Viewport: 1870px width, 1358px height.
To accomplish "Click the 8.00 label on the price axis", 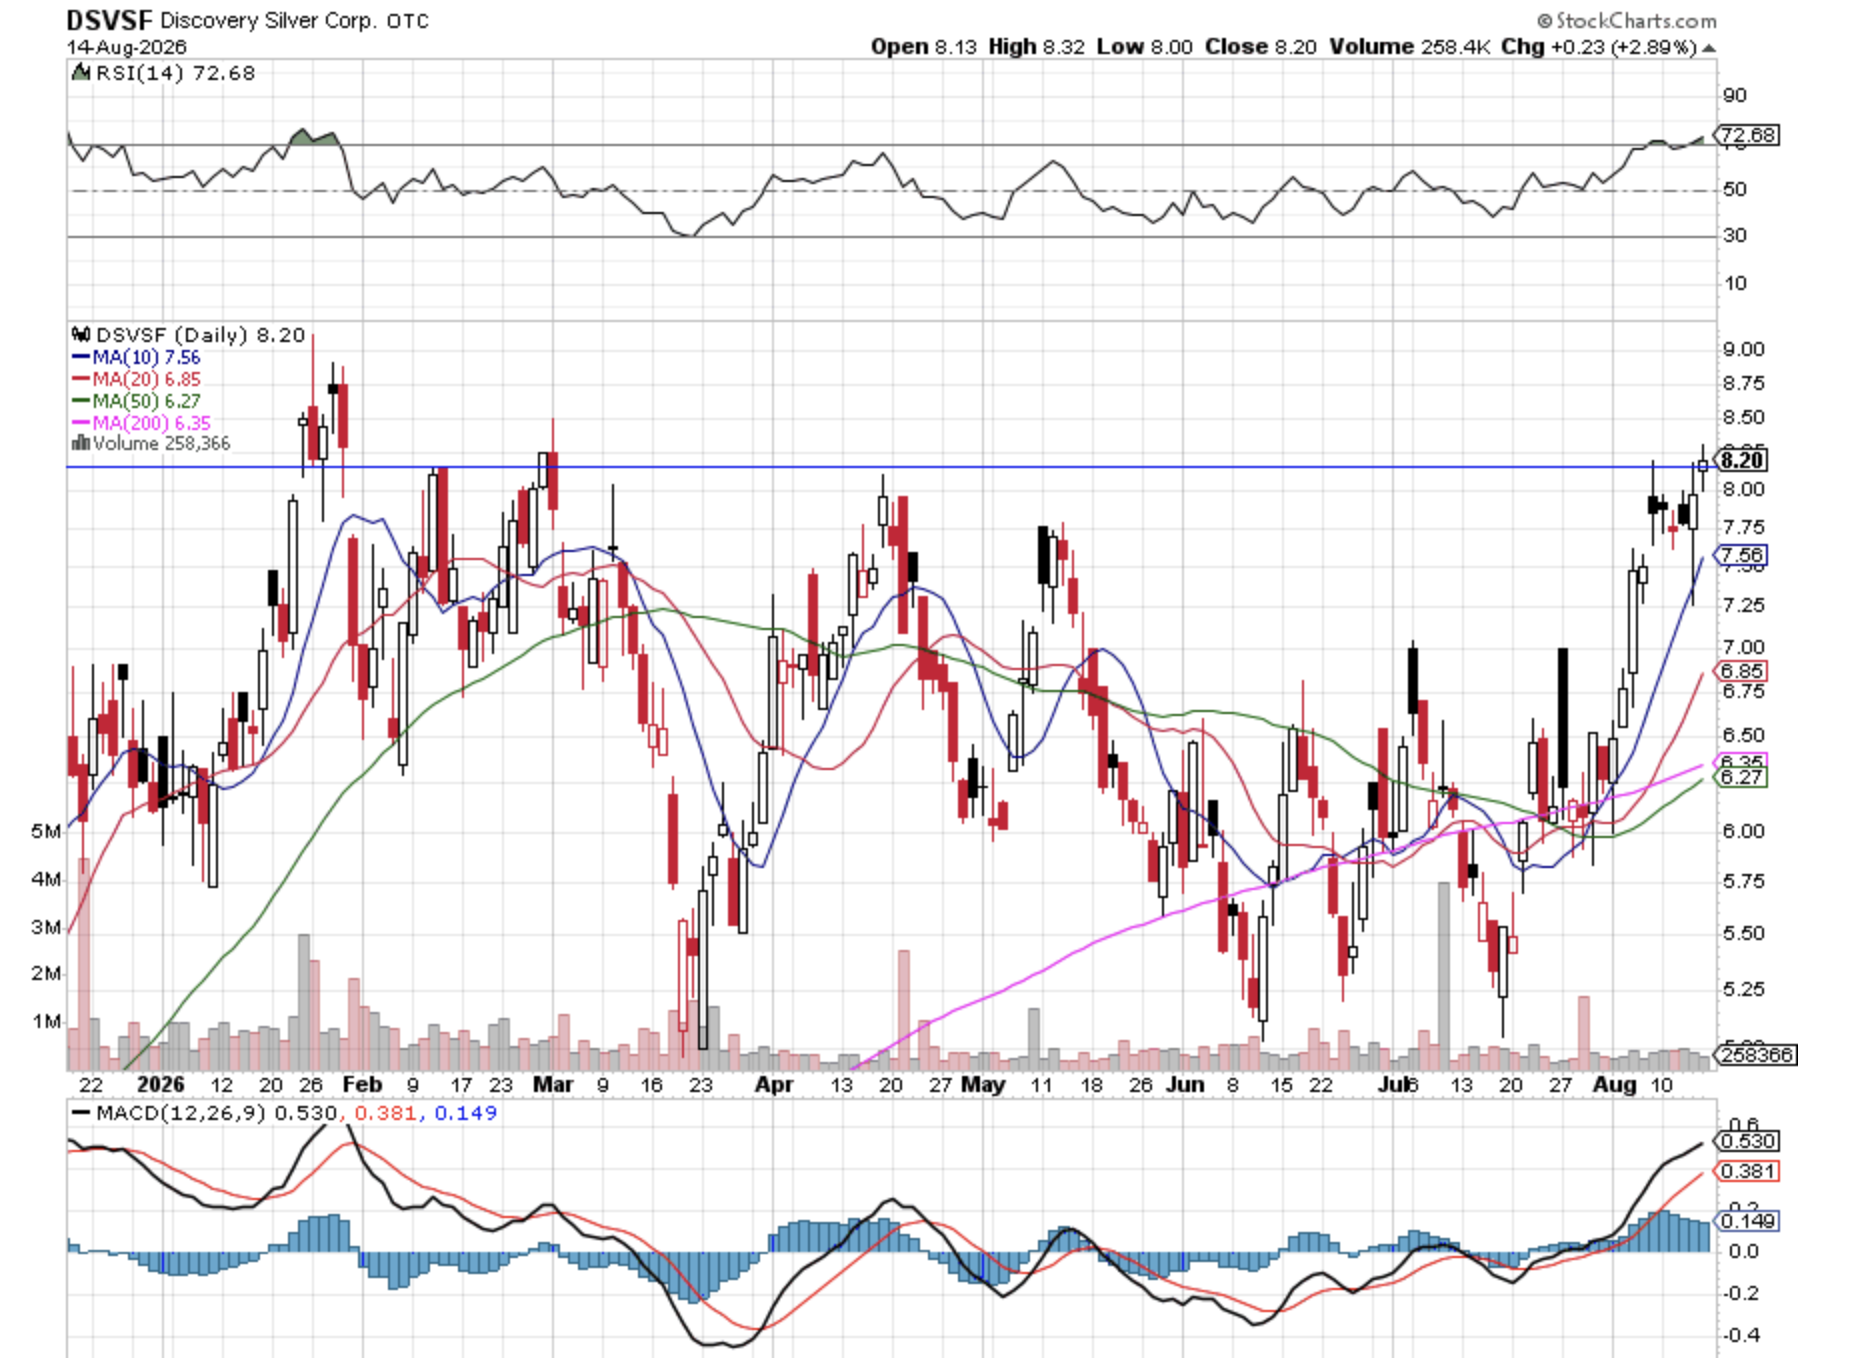I will pyautogui.click(x=1743, y=489).
